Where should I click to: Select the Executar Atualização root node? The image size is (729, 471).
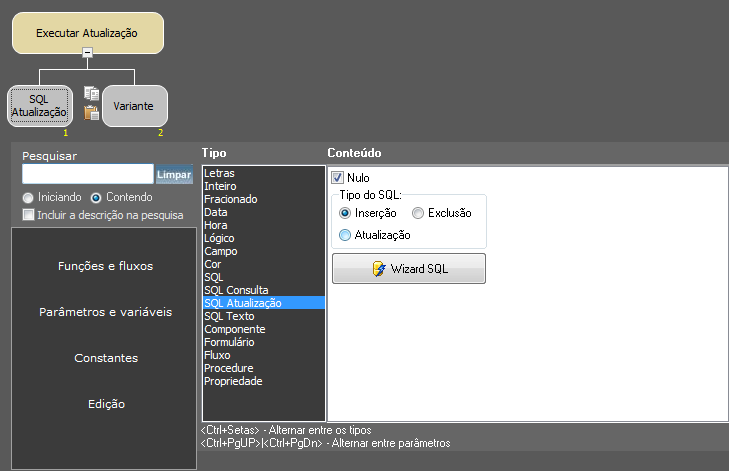click(87, 33)
